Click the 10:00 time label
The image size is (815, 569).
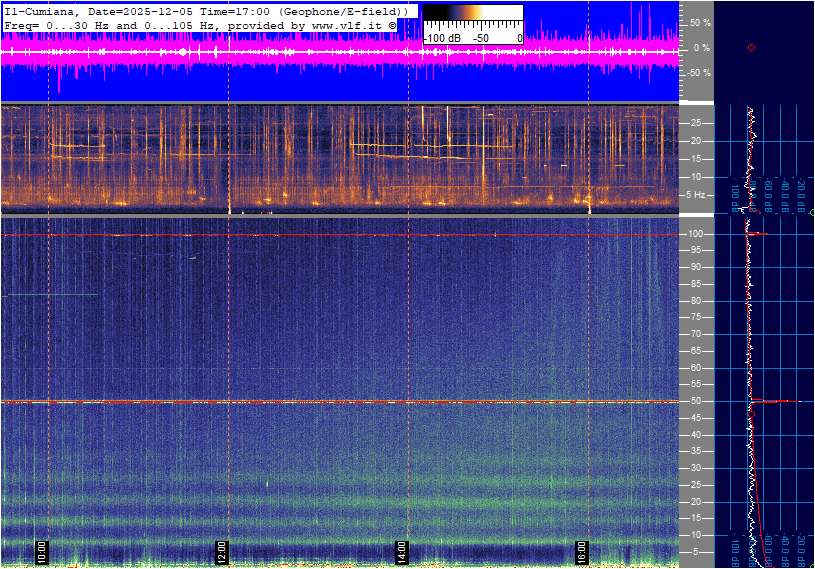41,551
